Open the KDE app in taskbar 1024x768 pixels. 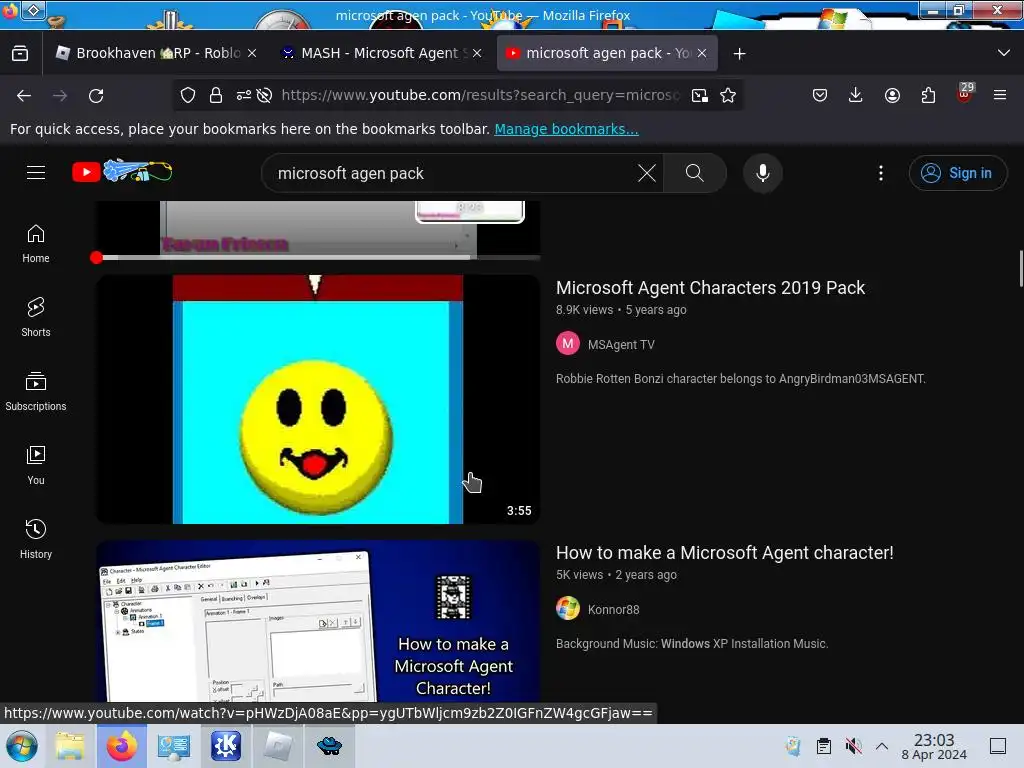click(x=225, y=746)
